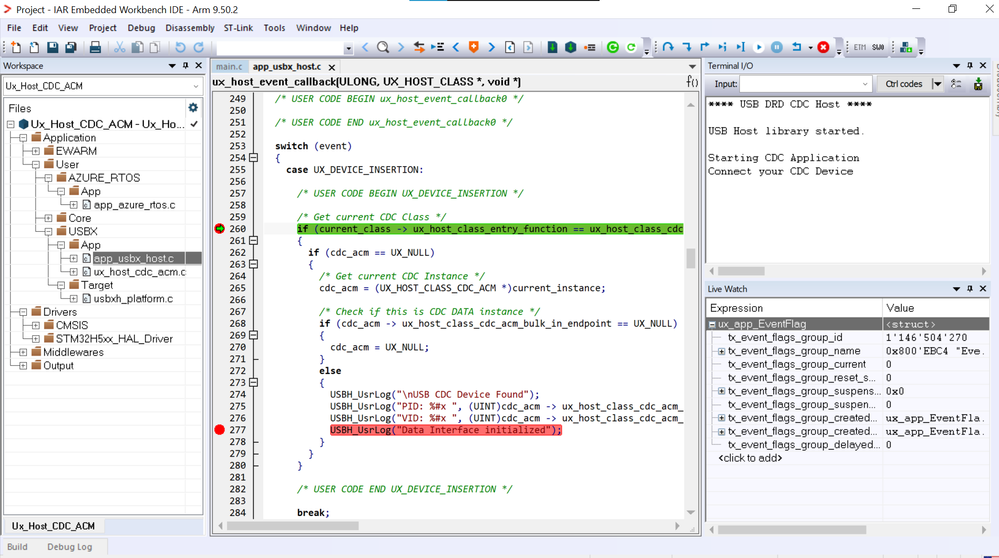Open the Debug menu
This screenshot has height=558, width=999.
141,28
